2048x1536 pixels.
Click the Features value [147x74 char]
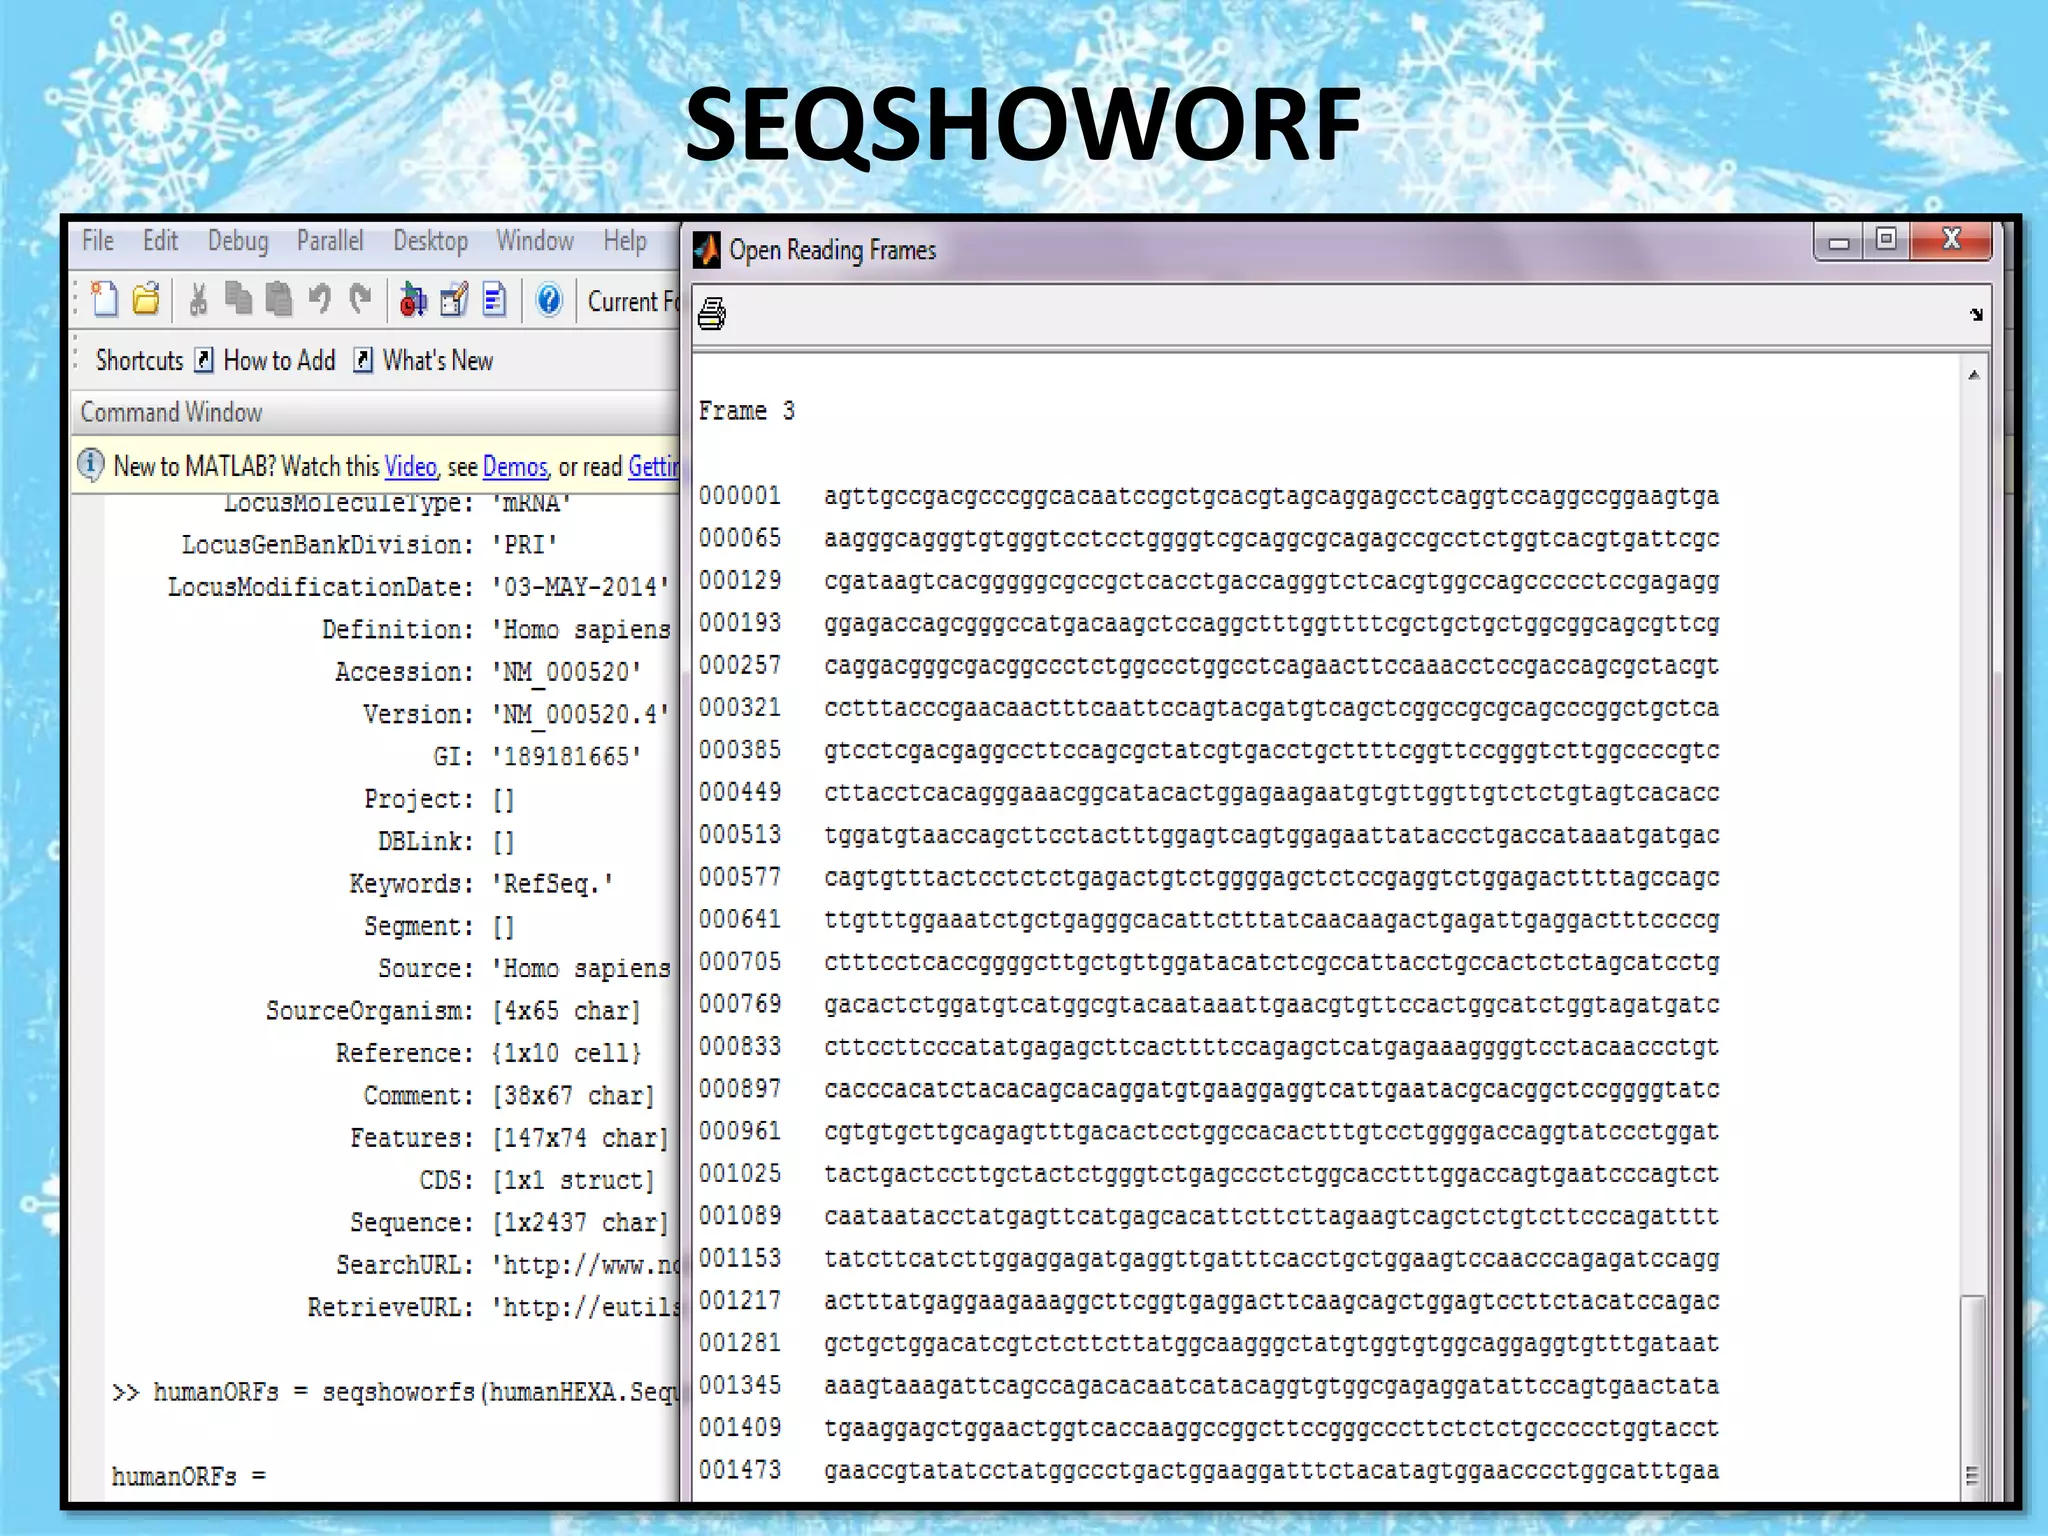click(580, 1138)
